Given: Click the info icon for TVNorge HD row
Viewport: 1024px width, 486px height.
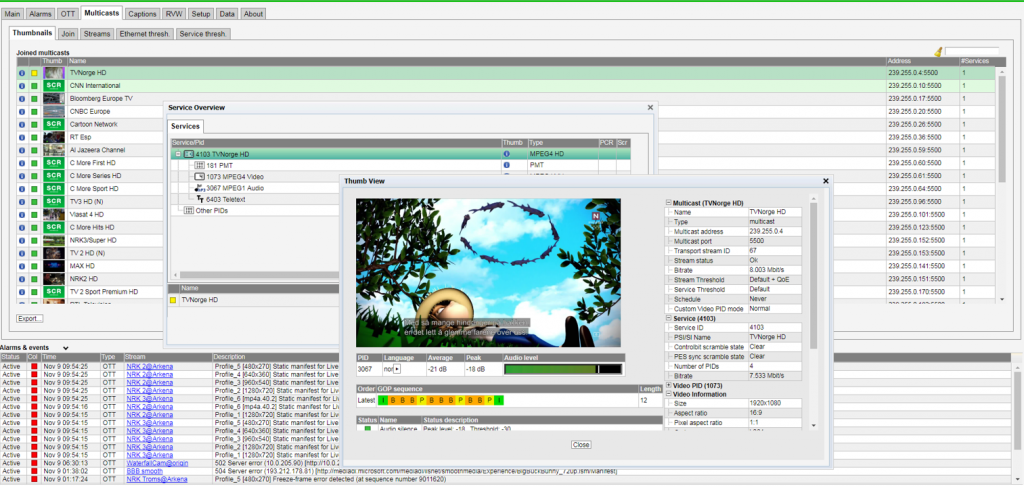Looking at the screenshot, I should (x=21, y=73).
